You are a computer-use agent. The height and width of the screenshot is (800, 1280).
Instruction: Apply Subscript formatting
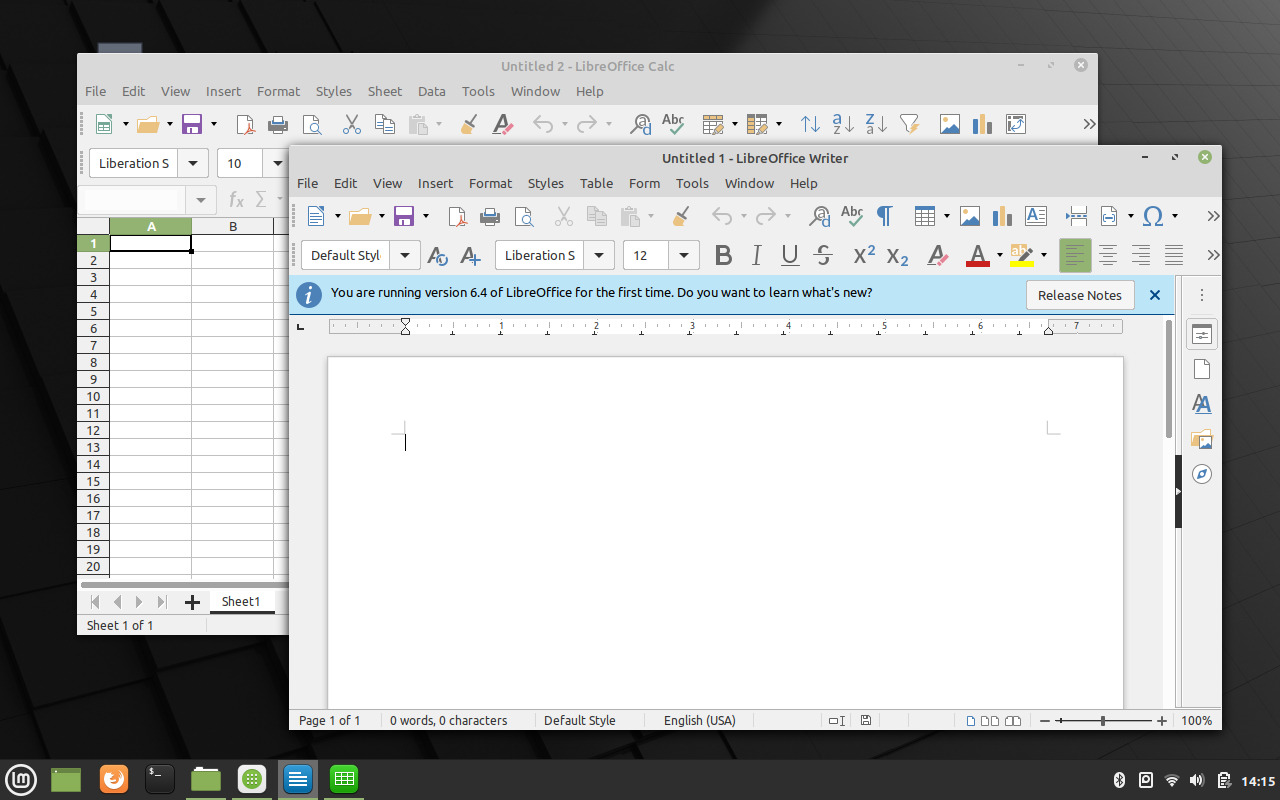[x=897, y=256]
